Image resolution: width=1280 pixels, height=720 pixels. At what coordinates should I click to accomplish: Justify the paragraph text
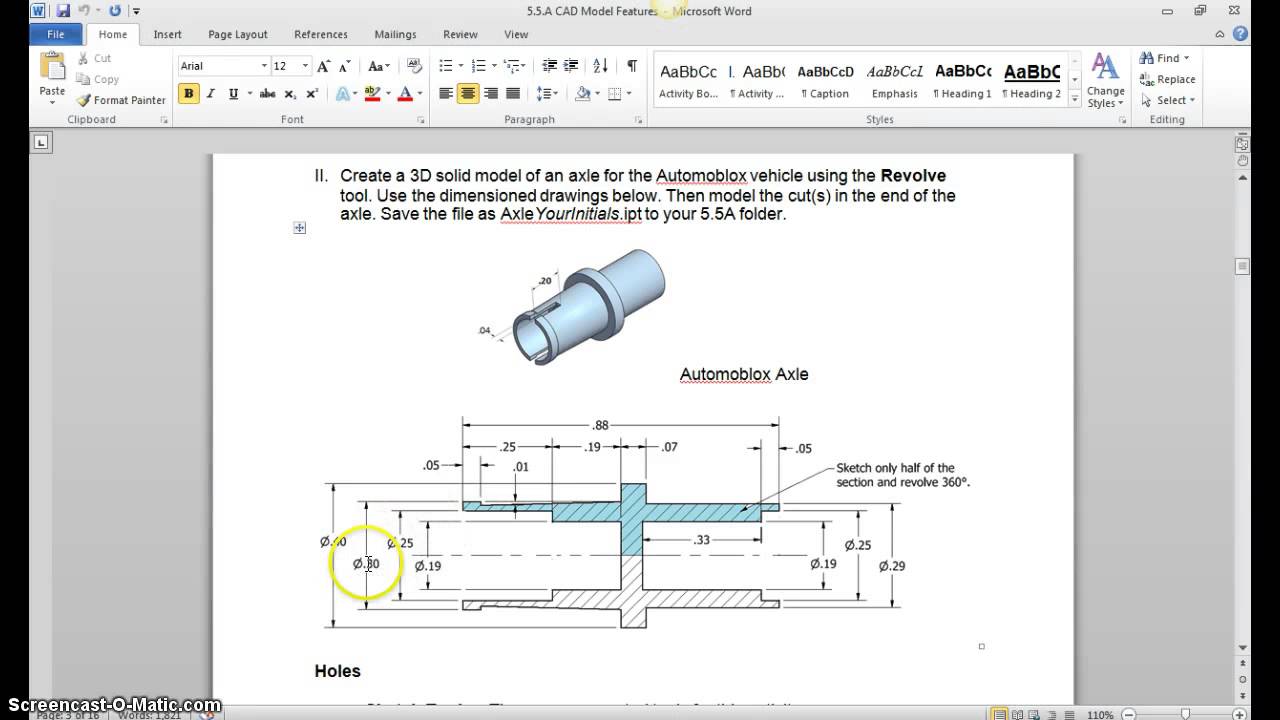[x=513, y=94]
